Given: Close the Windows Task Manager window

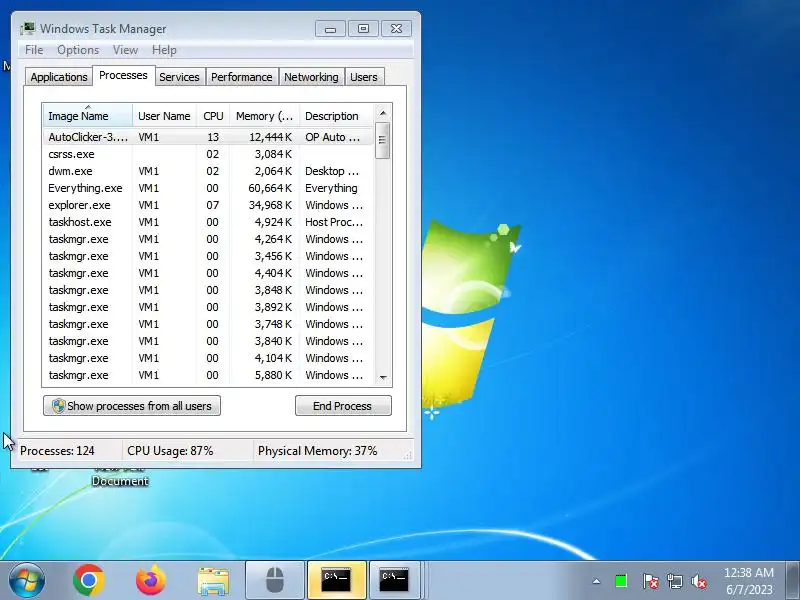Looking at the screenshot, I should [396, 29].
